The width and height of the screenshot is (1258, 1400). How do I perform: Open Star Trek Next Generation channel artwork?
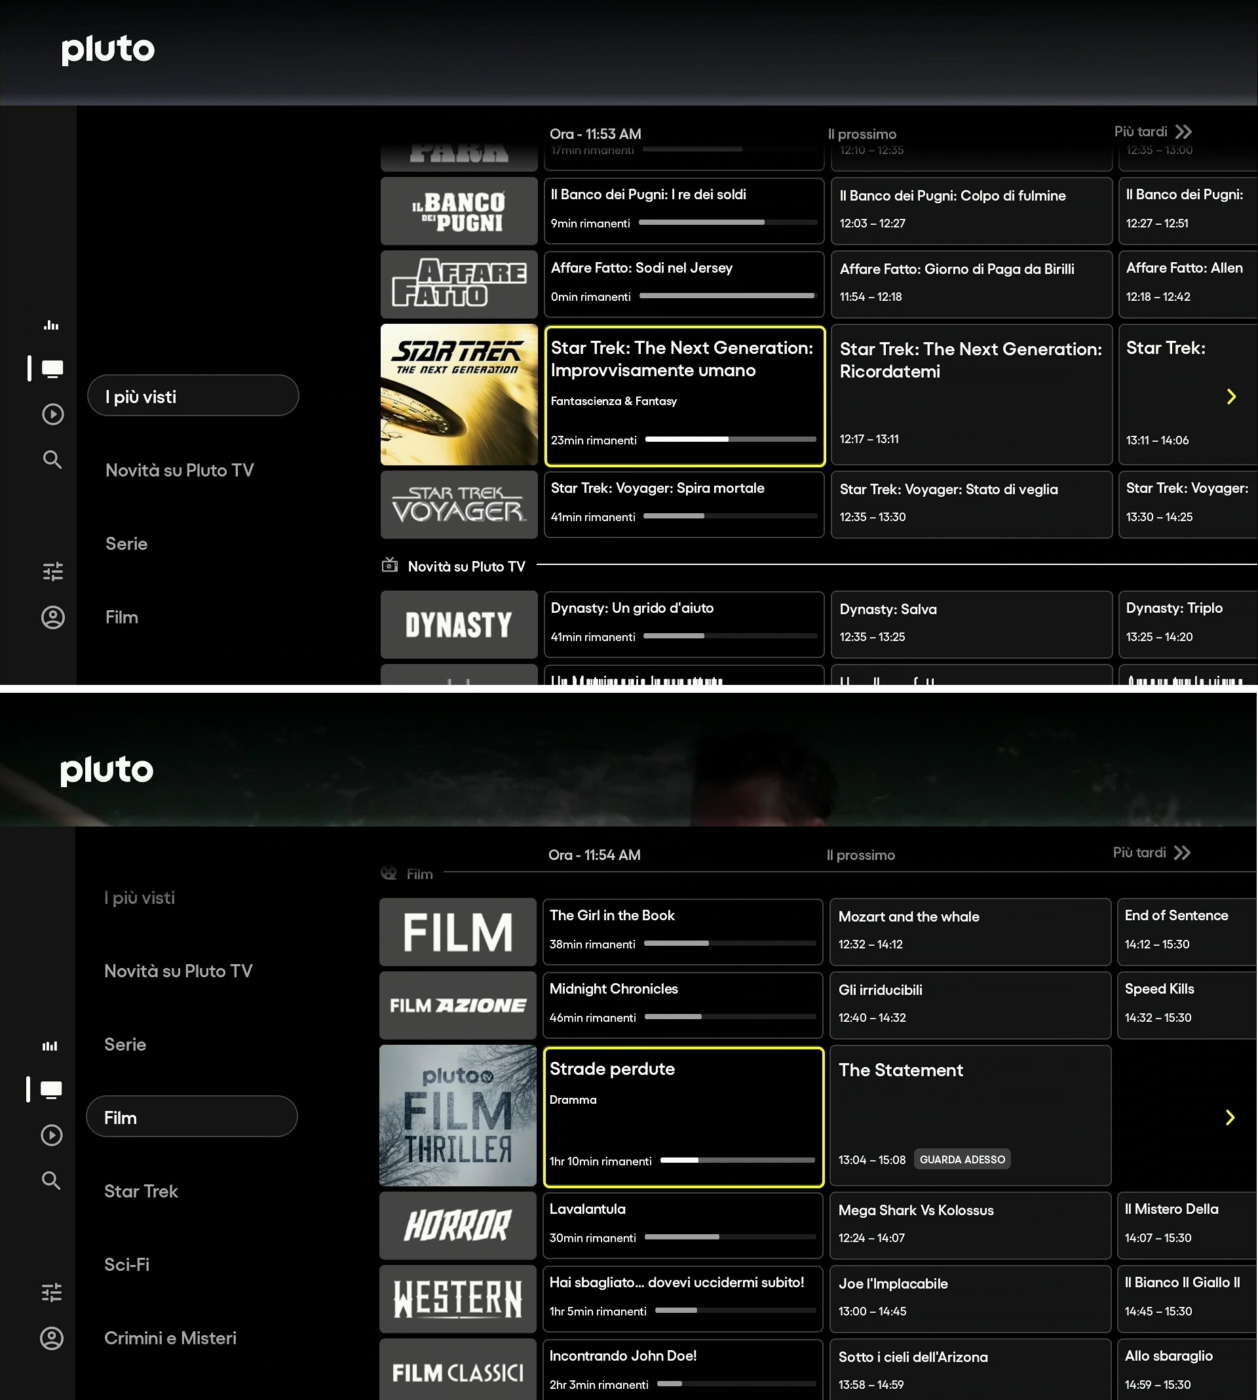tap(459, 394)
